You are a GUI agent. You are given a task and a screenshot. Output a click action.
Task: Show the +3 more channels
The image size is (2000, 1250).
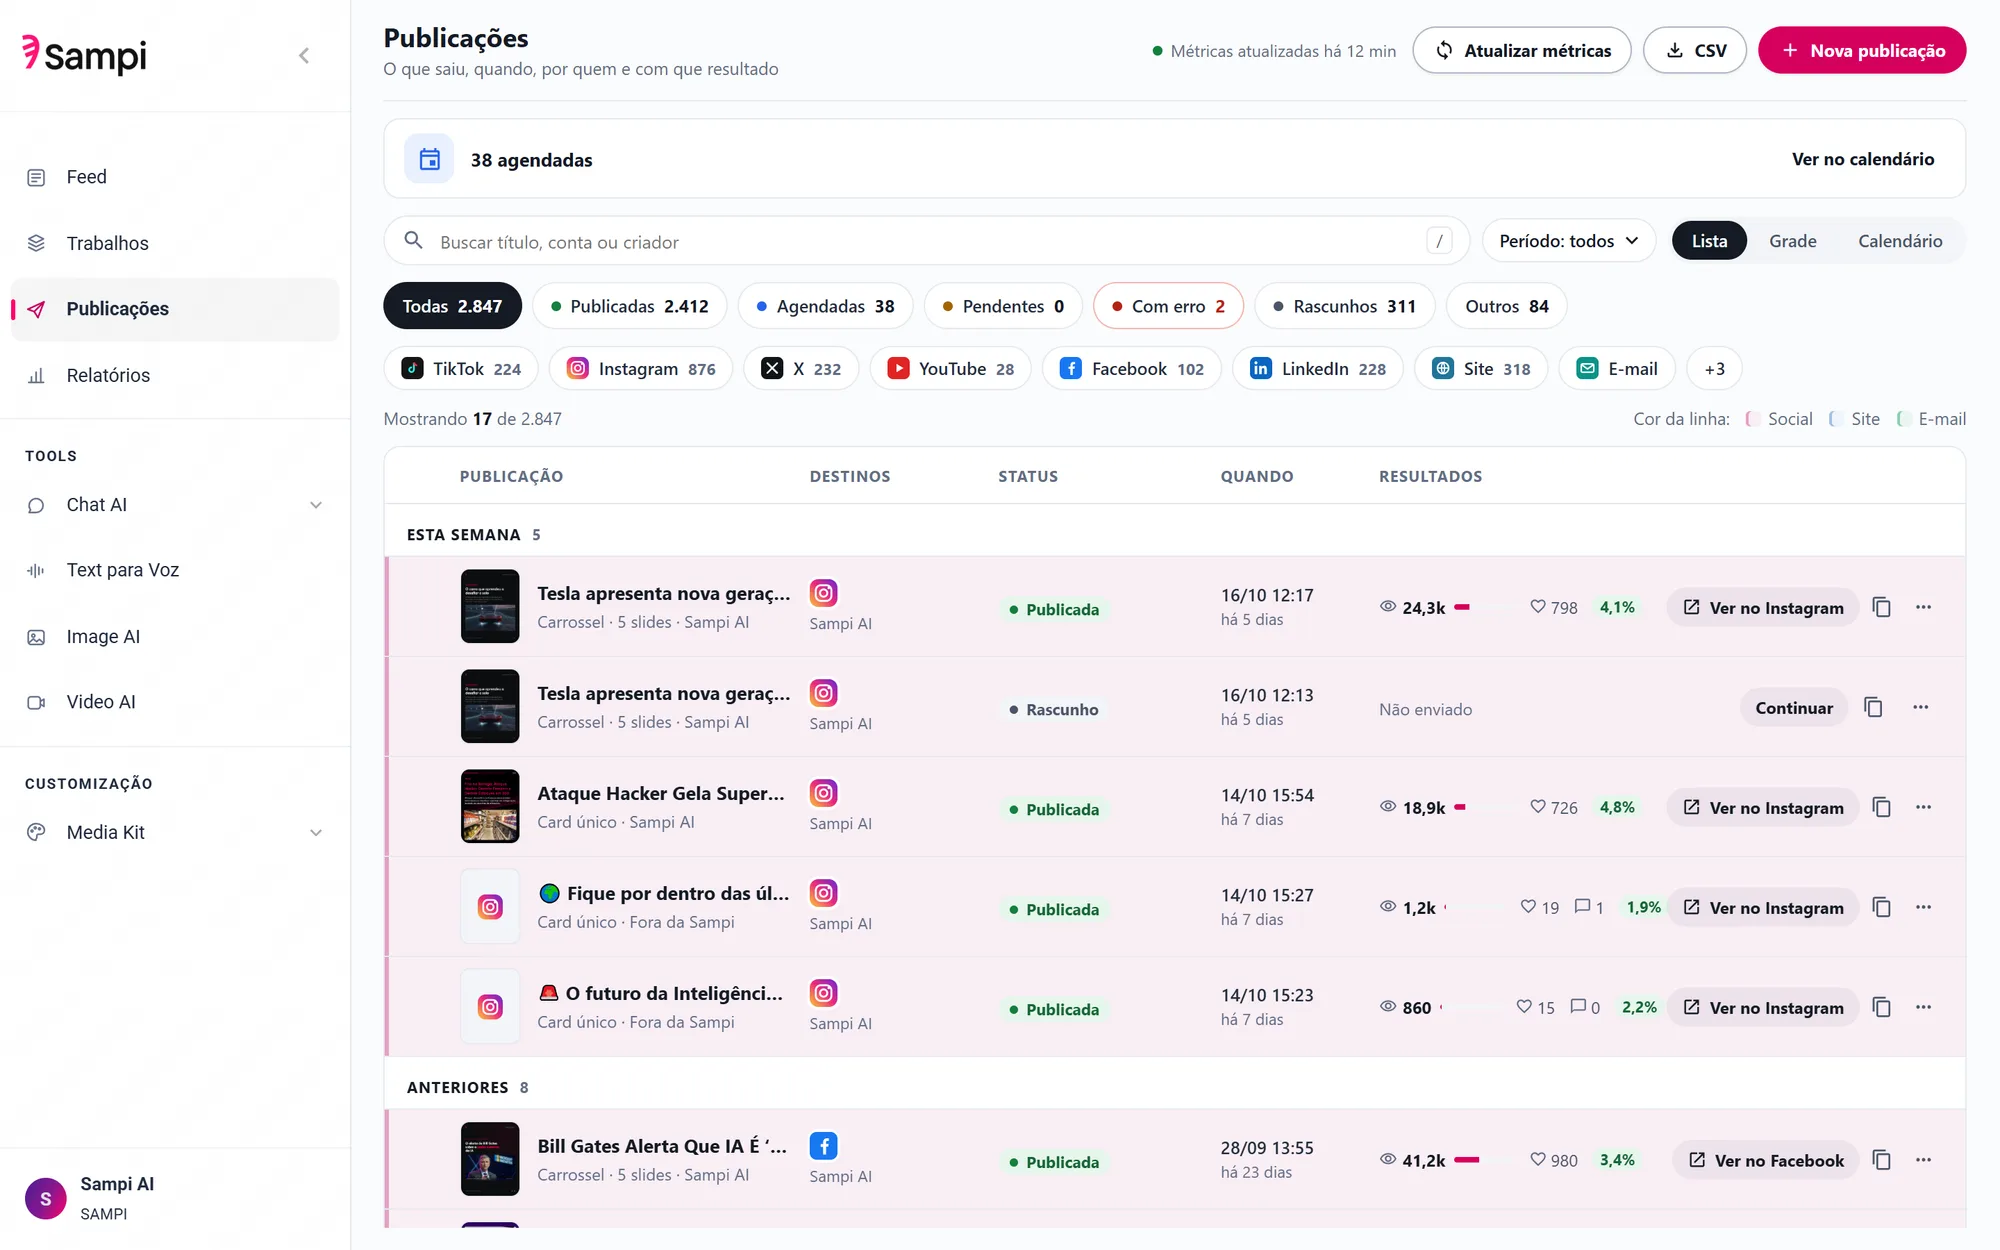1714,369
